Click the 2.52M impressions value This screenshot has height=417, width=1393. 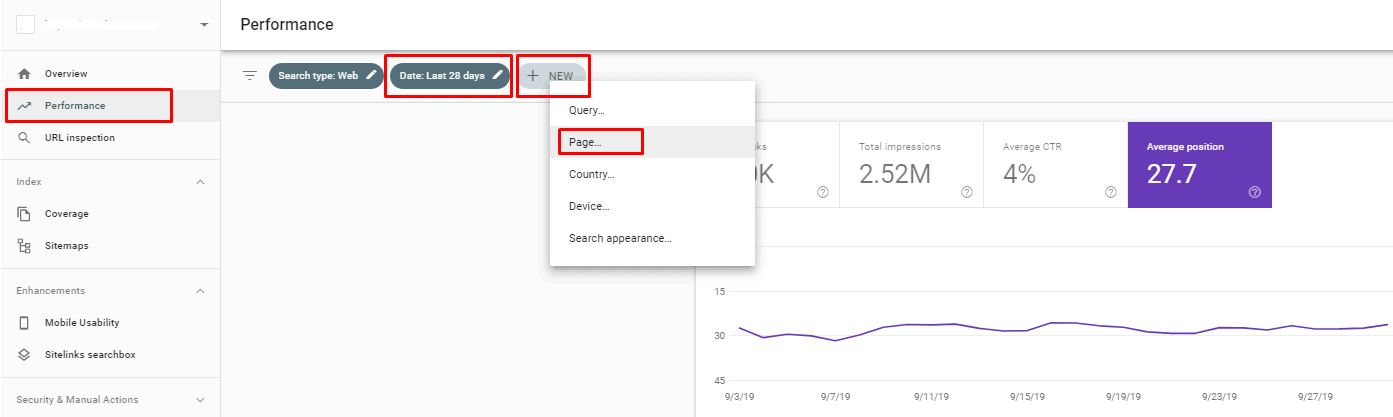(895, 174)
